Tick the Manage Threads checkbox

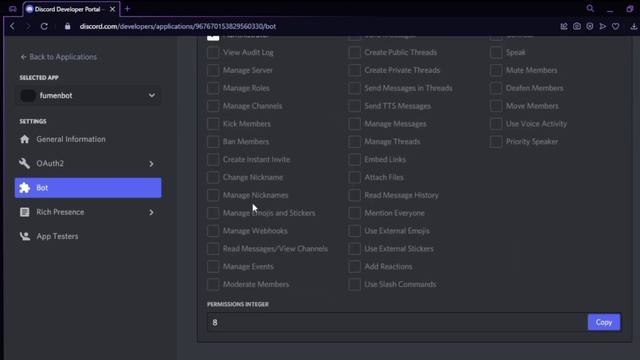[x=355, y=142]
